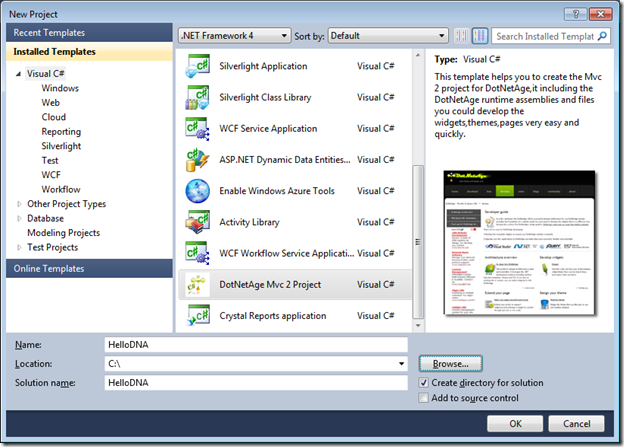Select the 'Silverlight Class Library' row text
The width and height of the screenshot is (624, 447).
pyautogui.click(x=265, y=98)
